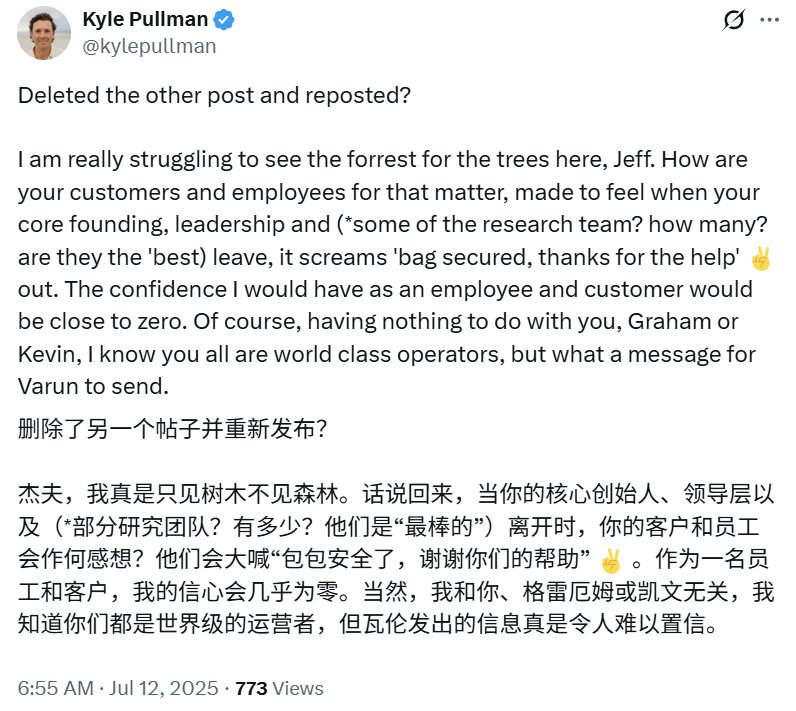This screenshot has height=711, width=796.
Task: Click the blue verified badge icon
Action: [225, 20]
